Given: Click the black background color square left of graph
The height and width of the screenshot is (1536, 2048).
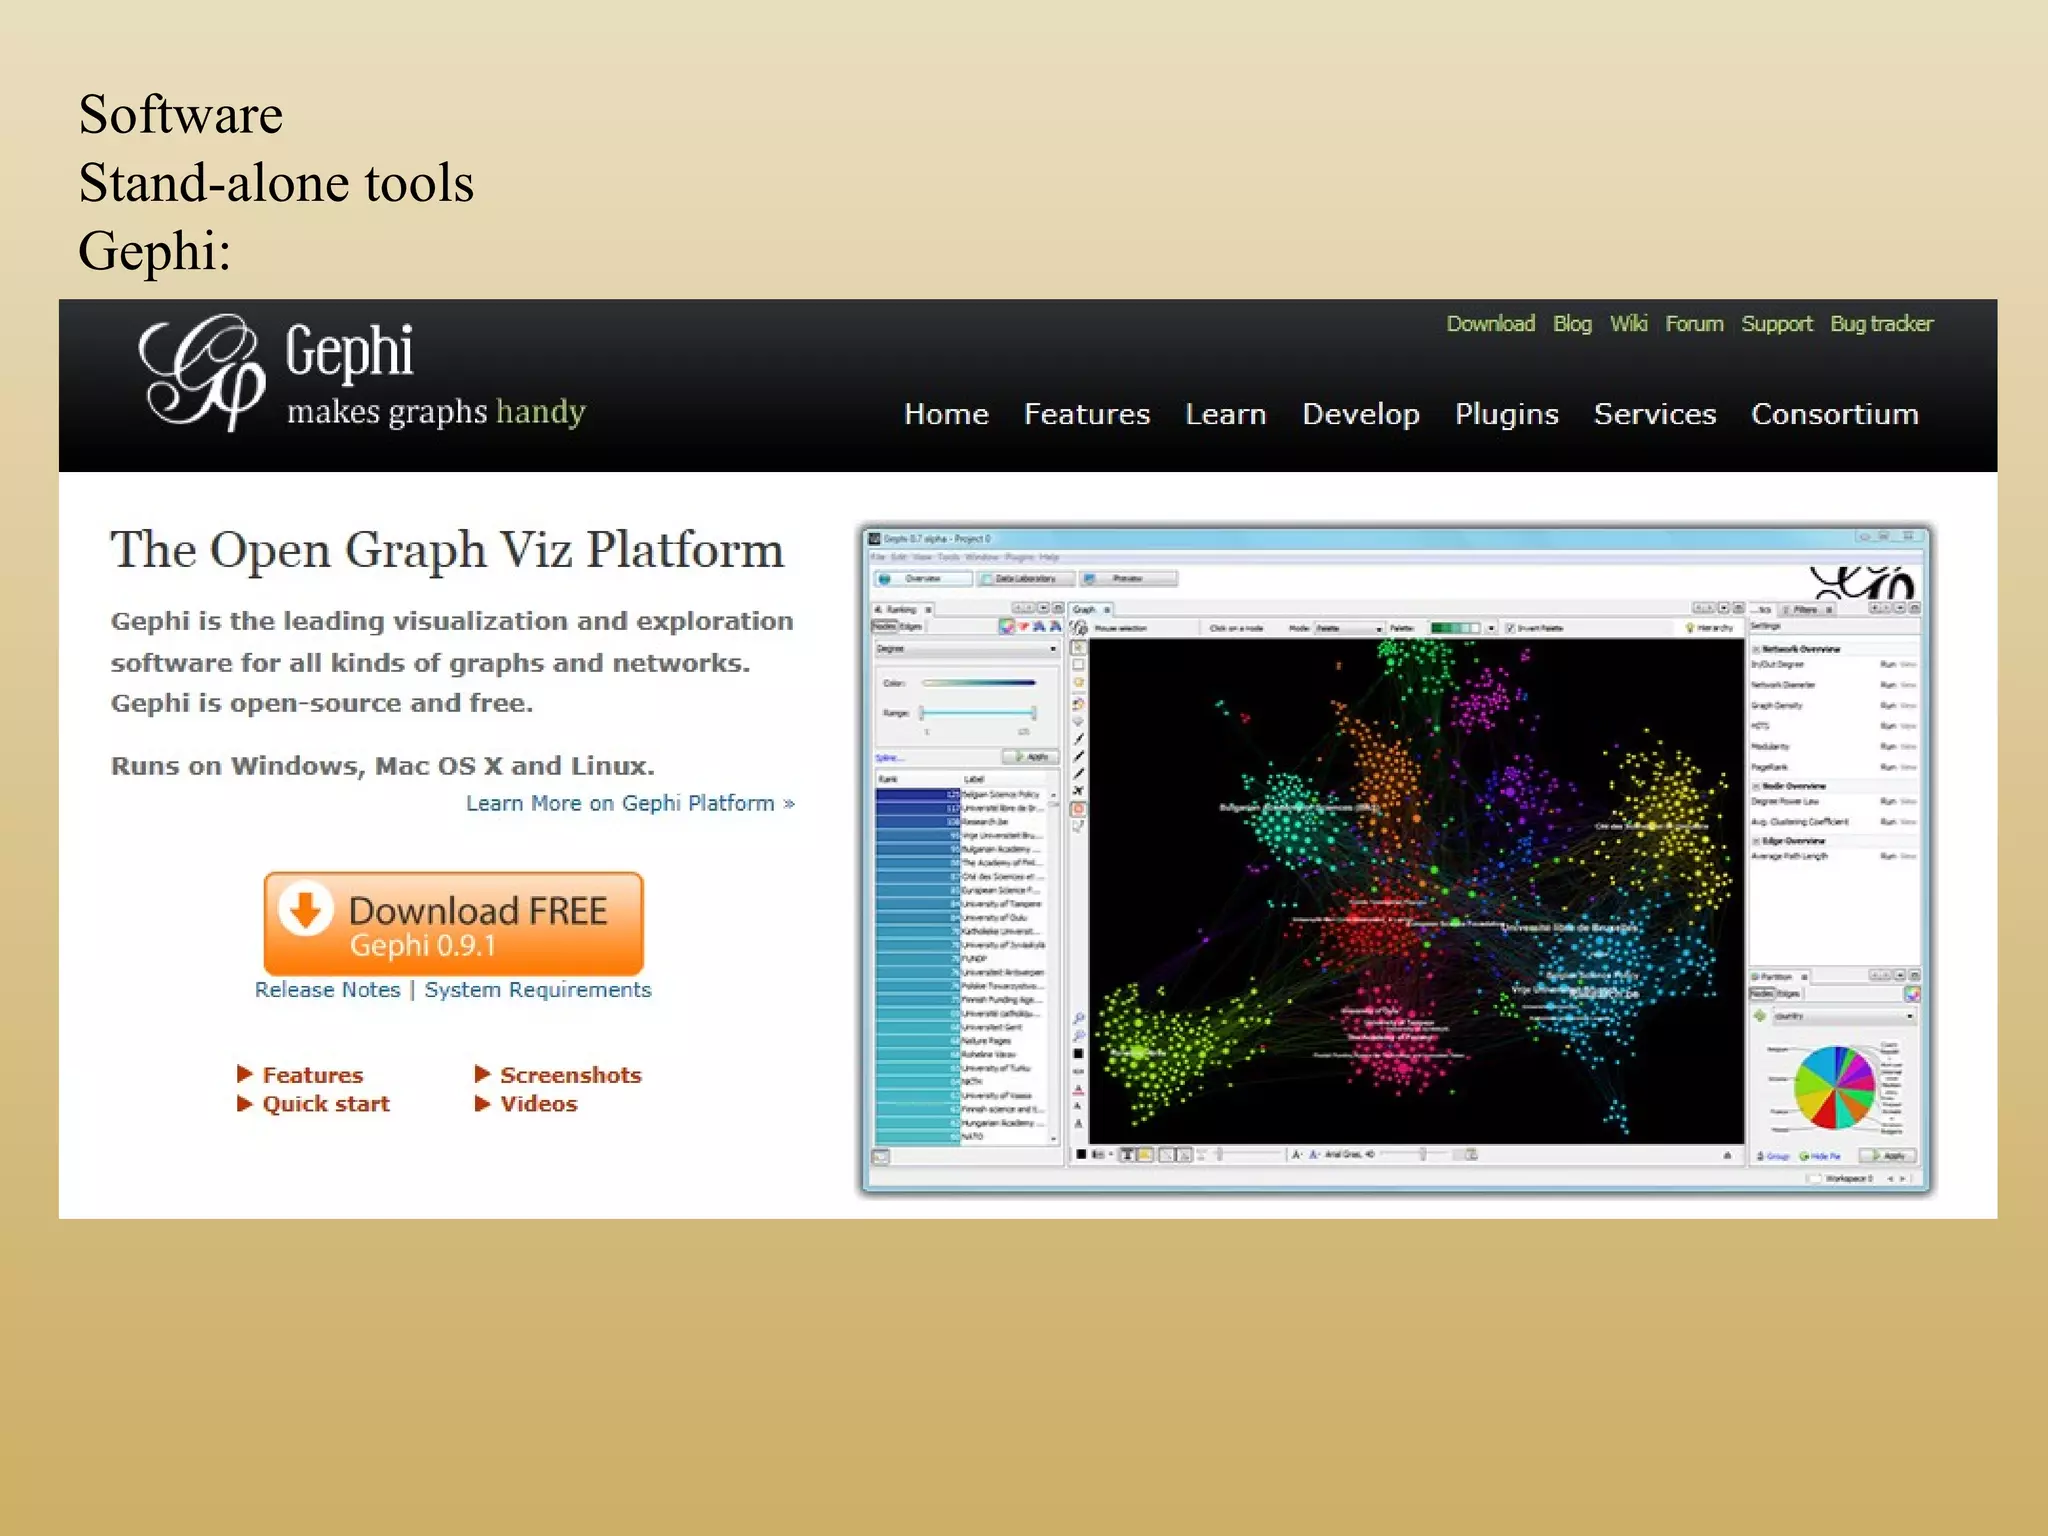Looking at the screenshot, I should (1078, 1054).
